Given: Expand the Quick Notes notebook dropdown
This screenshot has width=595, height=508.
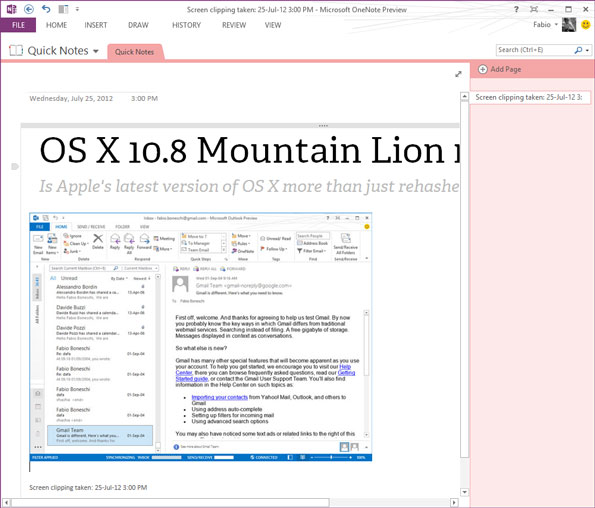Looking at the screenshot, I should [x=96, y=51].
